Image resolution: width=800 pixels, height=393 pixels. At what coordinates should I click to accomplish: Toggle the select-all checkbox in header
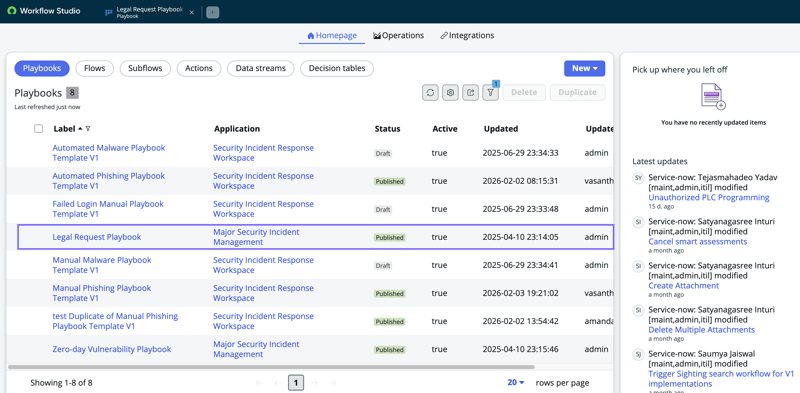pos(38,129)
